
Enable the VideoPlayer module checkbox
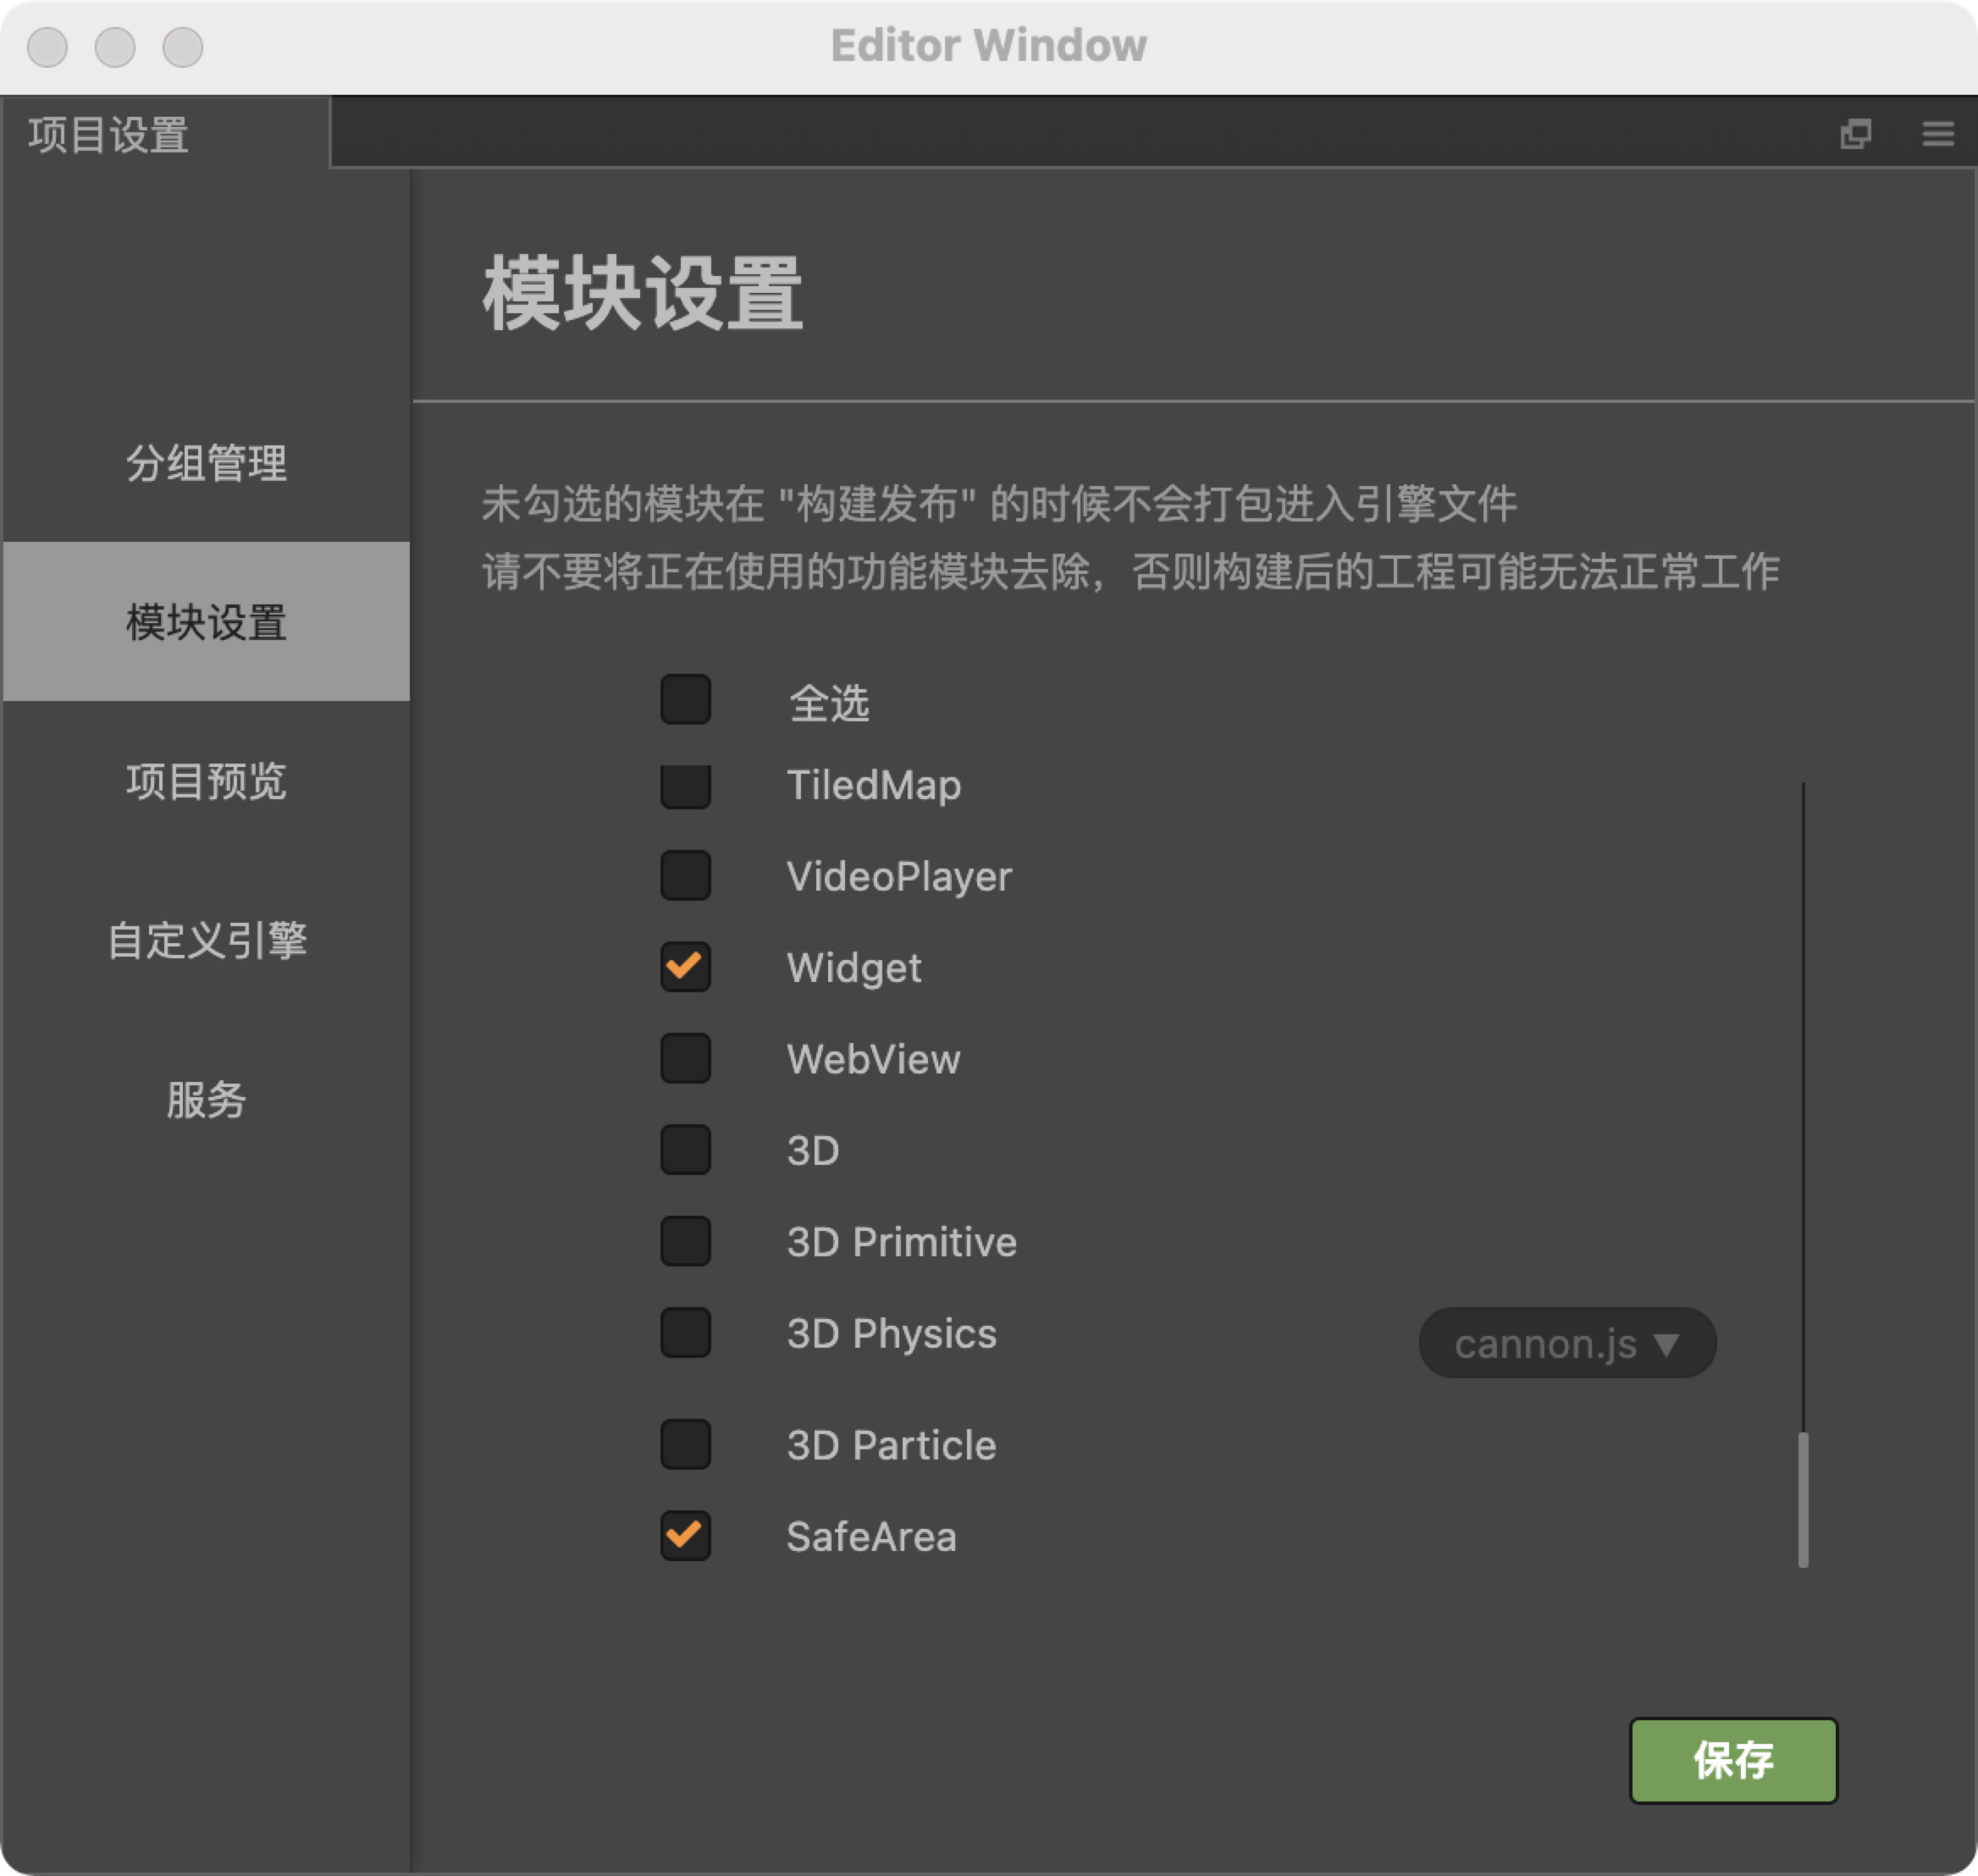tap(685, 875)
